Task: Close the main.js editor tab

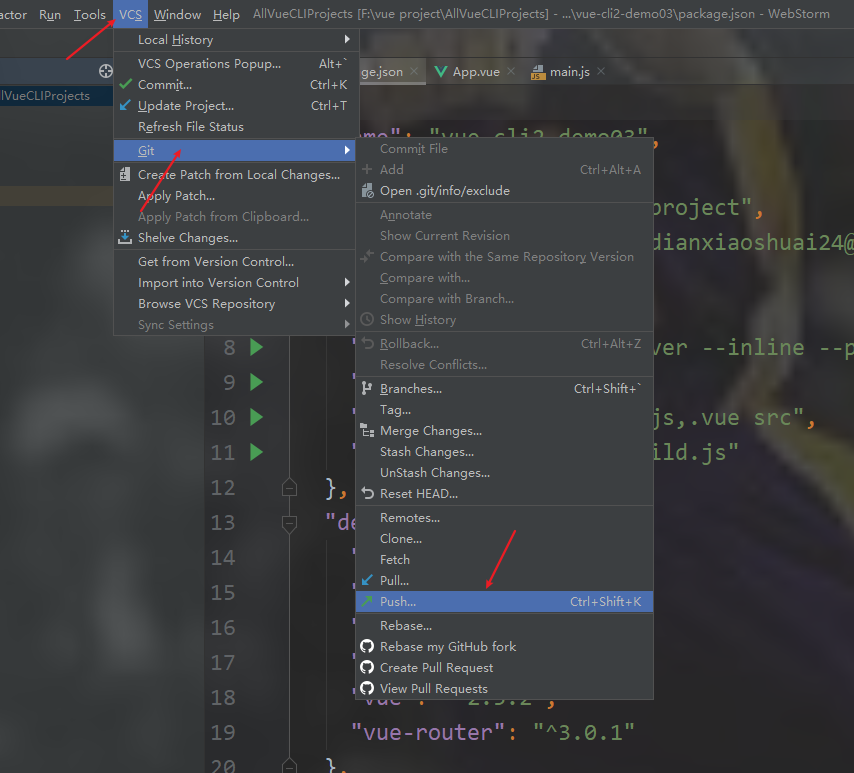Action: [x=601, y=71]
